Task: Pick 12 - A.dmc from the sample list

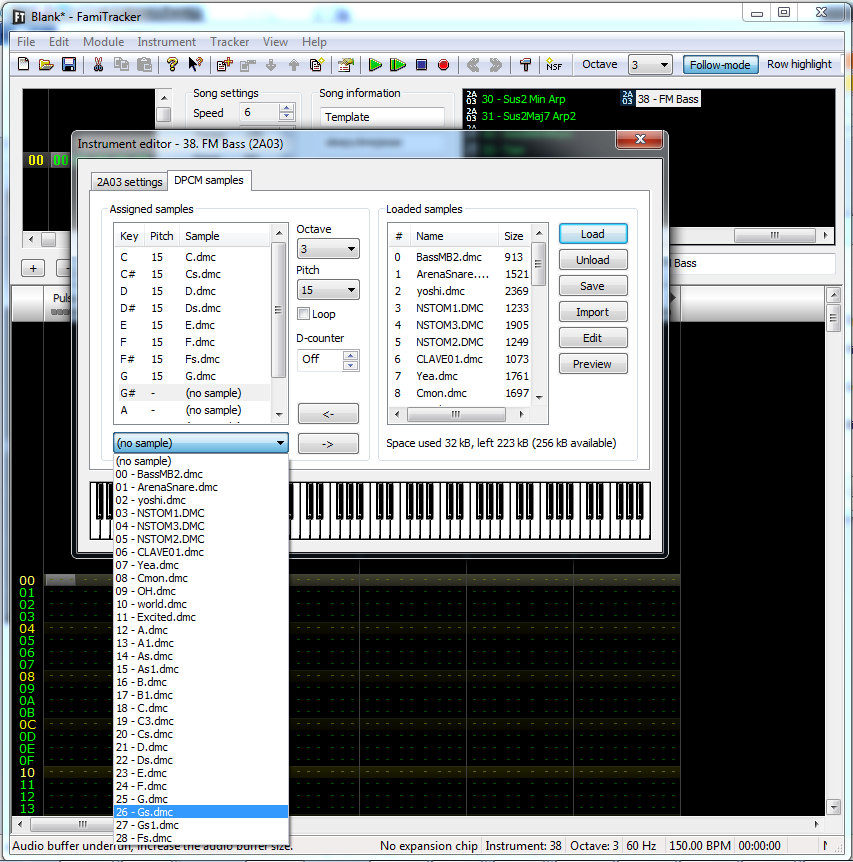Action: click(201, 630)
